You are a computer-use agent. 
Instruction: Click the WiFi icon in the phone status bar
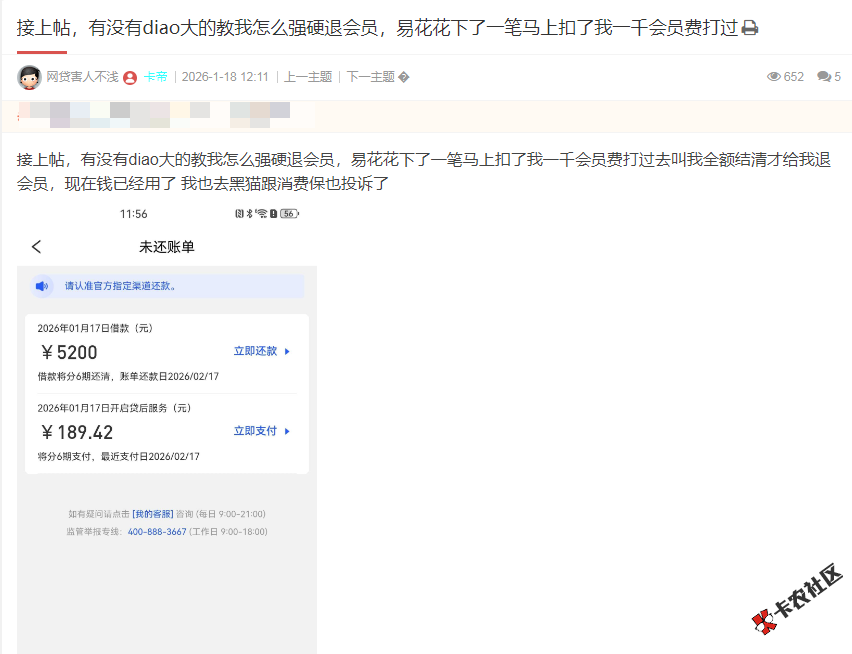click(x=262, y=213)
